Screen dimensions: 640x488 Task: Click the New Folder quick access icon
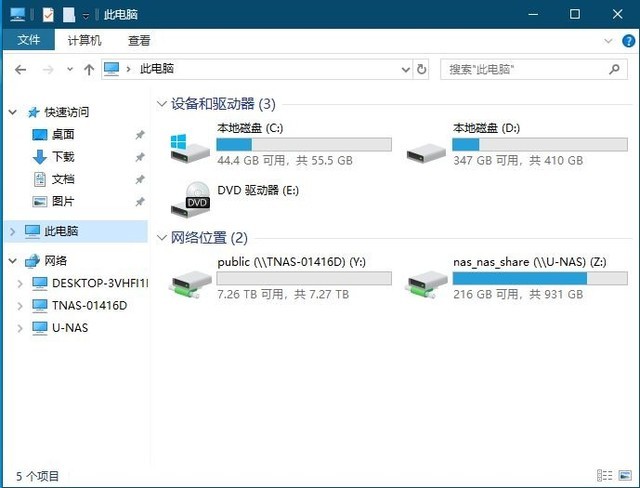[69, 15]
